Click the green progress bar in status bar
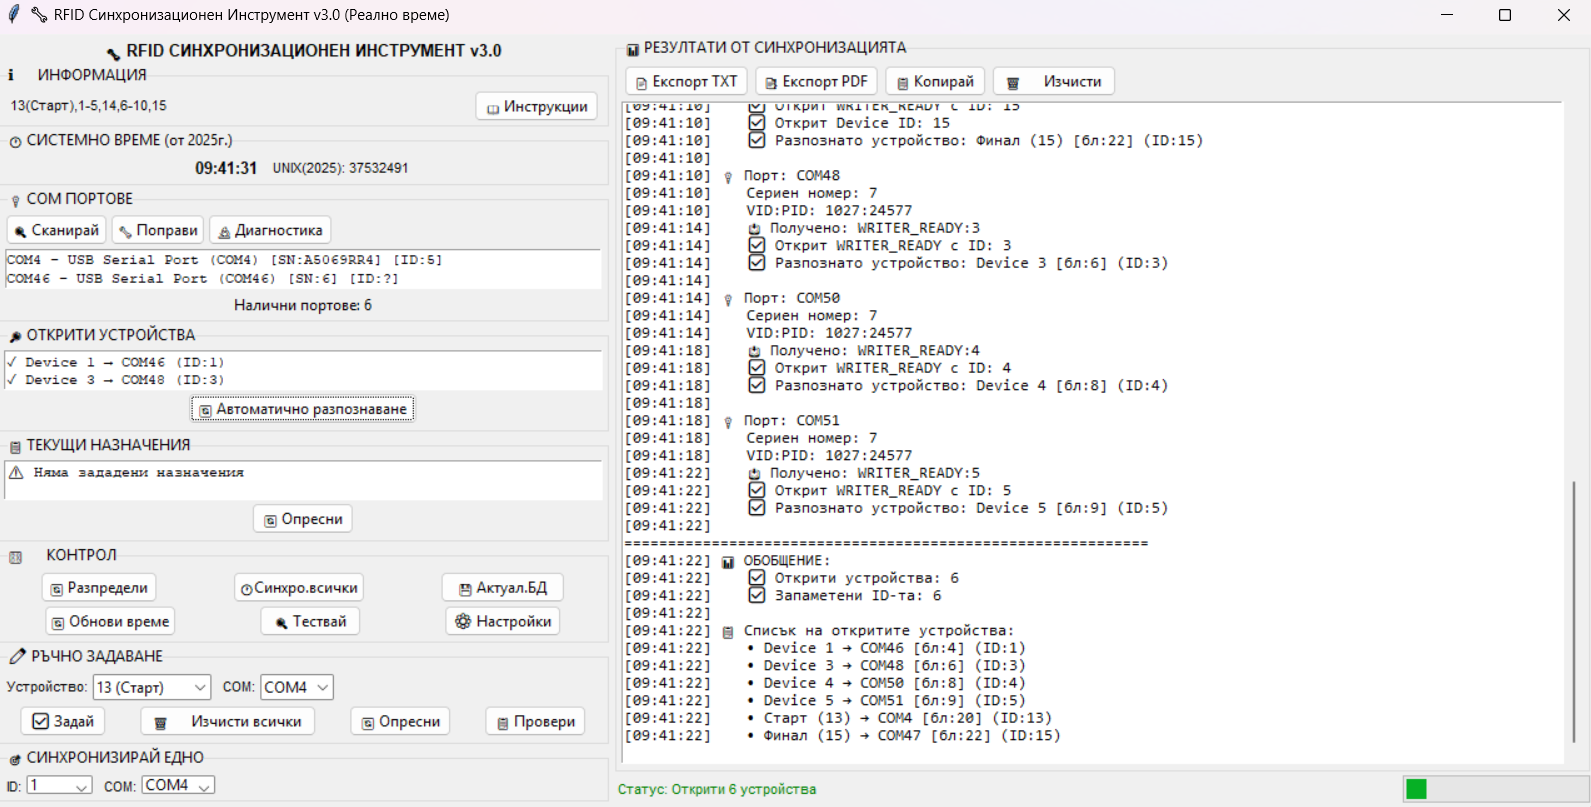Viewport: 1591px width, 807px height. pos(1416,789)
